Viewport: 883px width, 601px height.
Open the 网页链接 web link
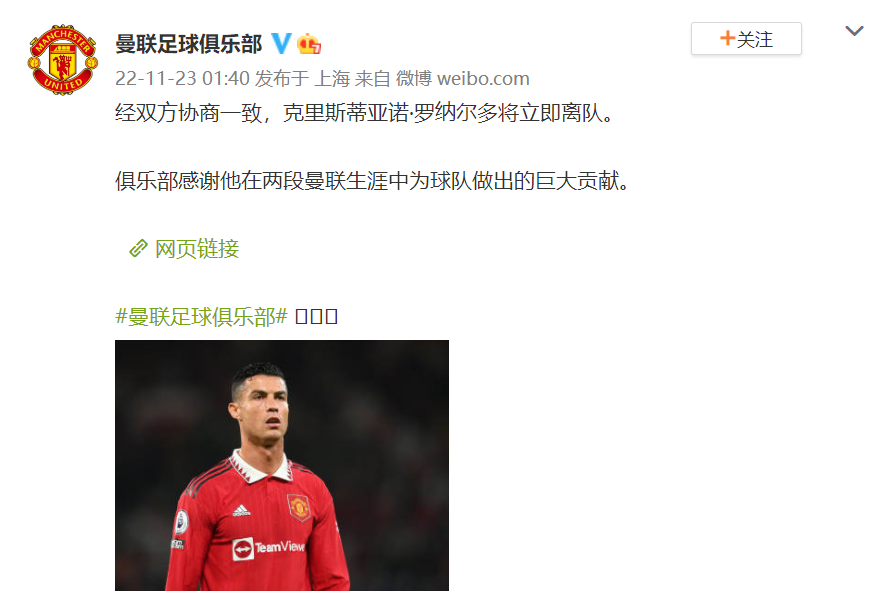[x=197, y=248]
